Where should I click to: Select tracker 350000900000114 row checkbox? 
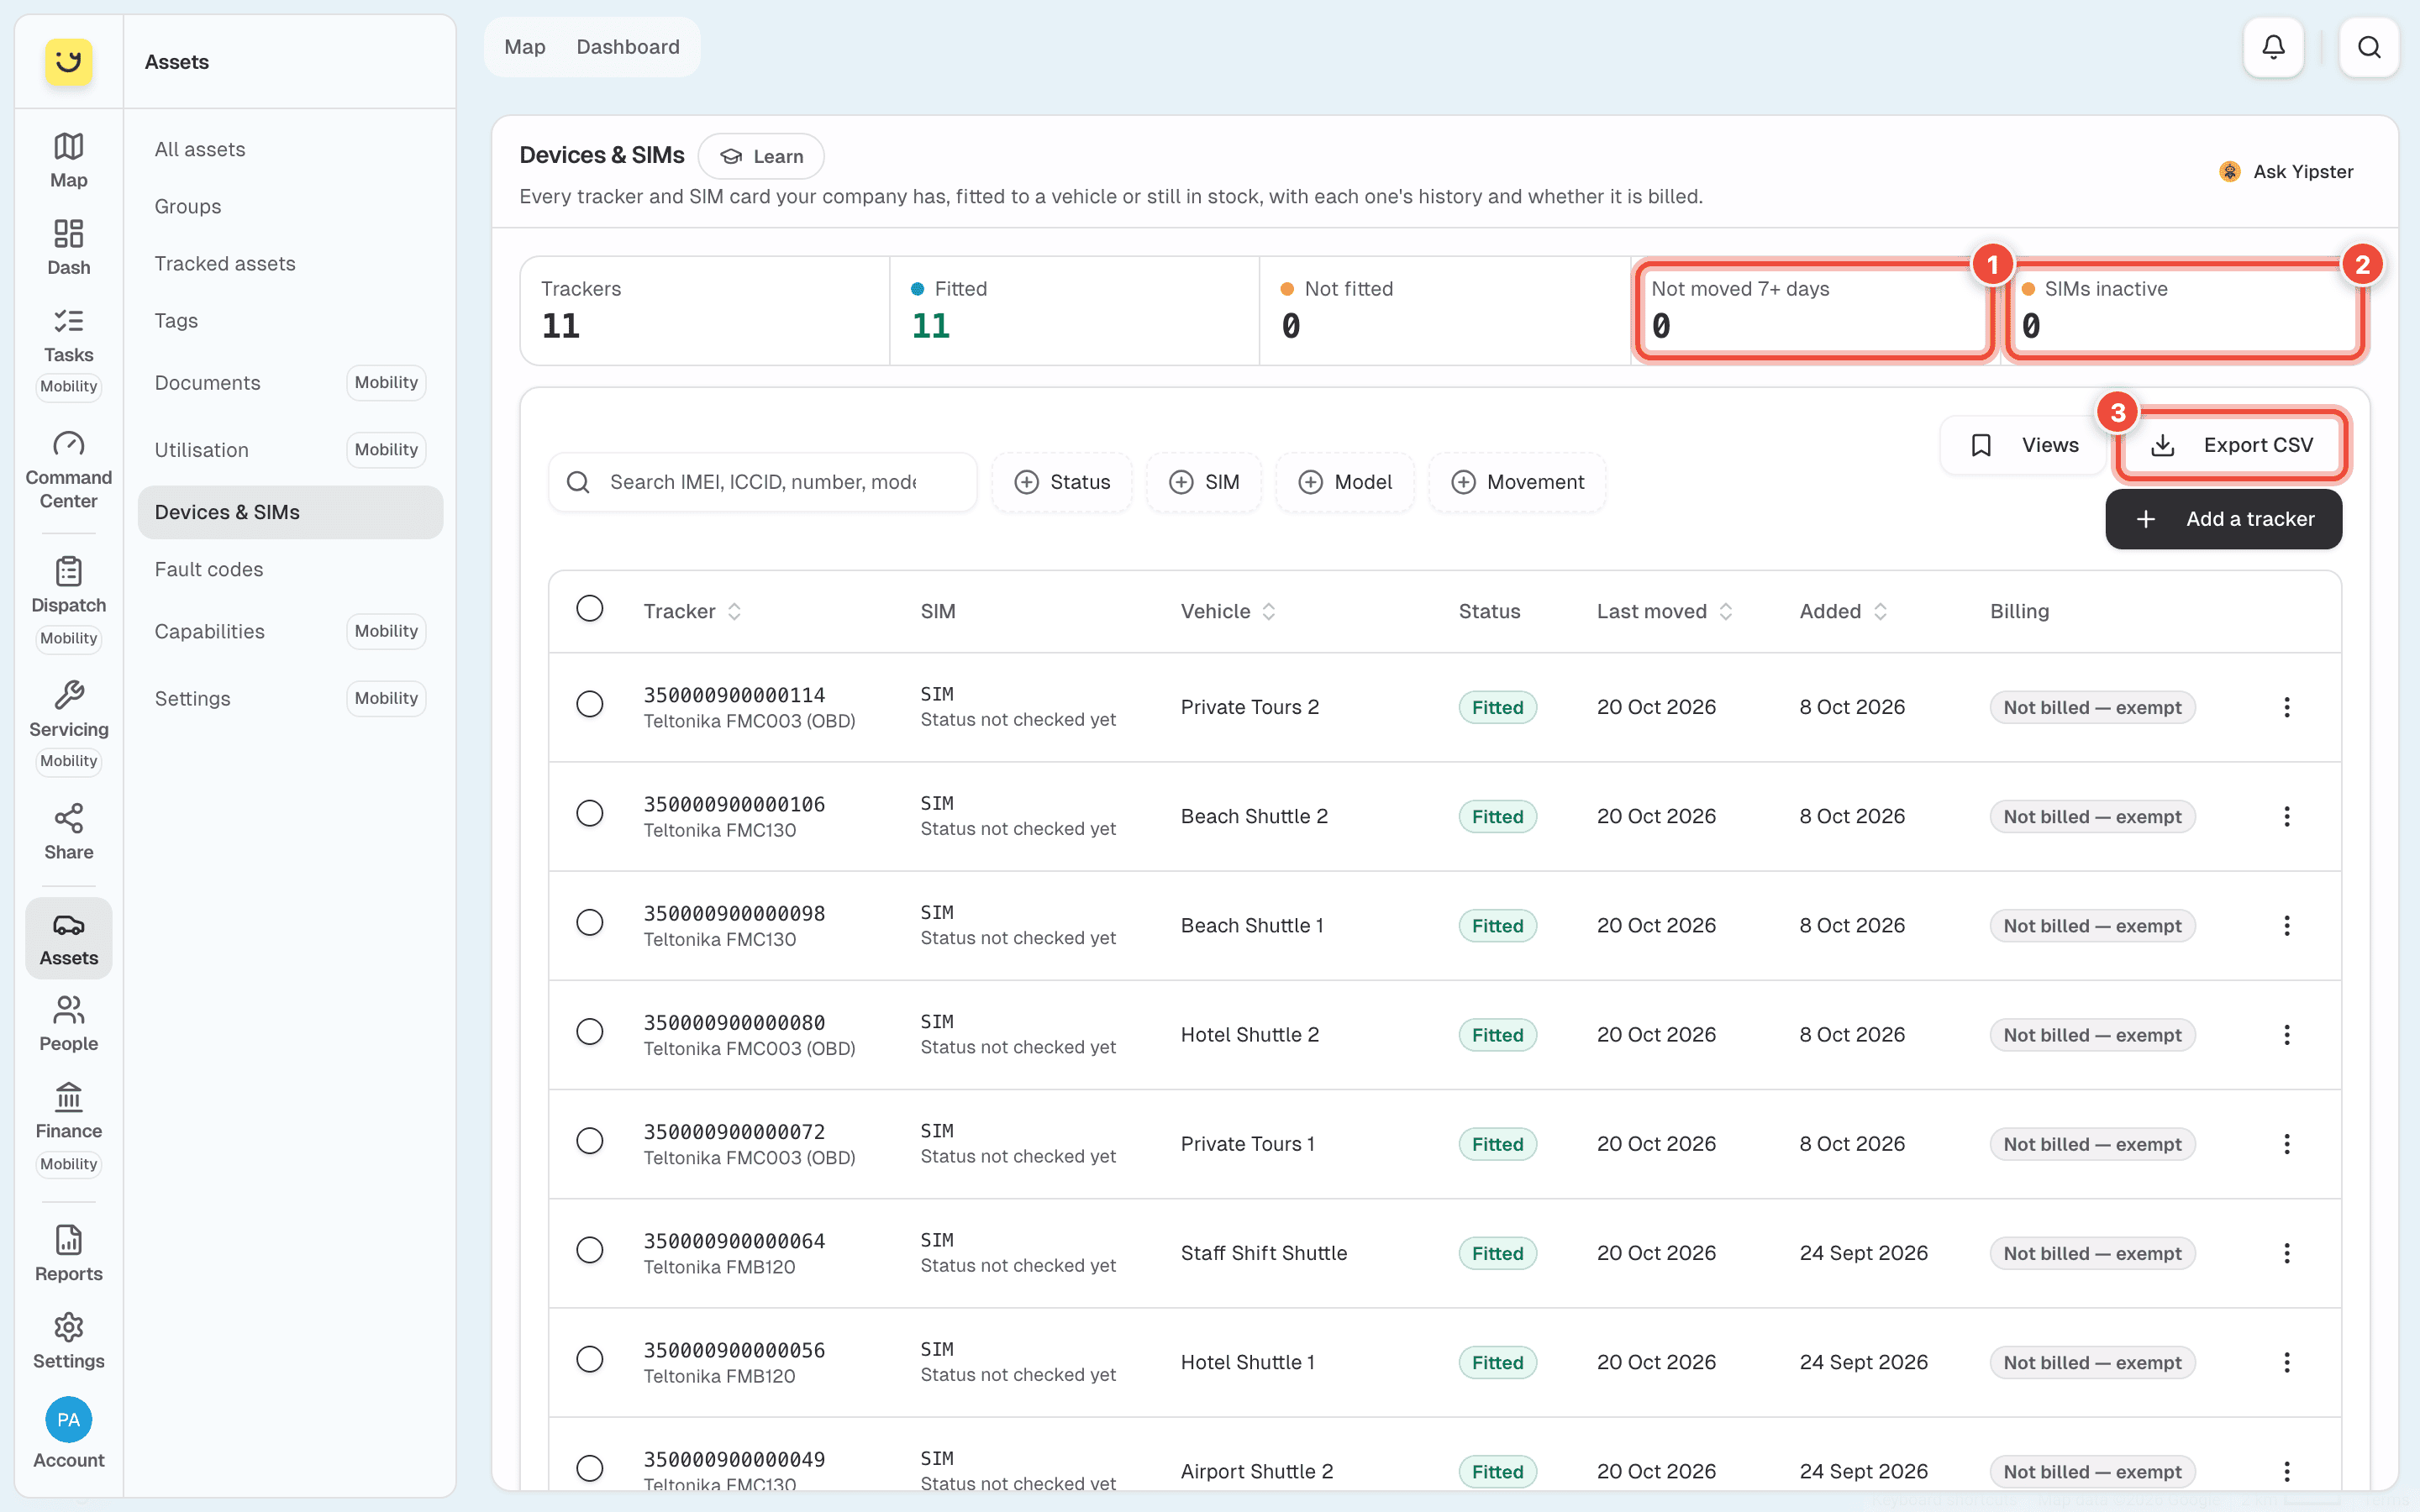click(590, 704)
